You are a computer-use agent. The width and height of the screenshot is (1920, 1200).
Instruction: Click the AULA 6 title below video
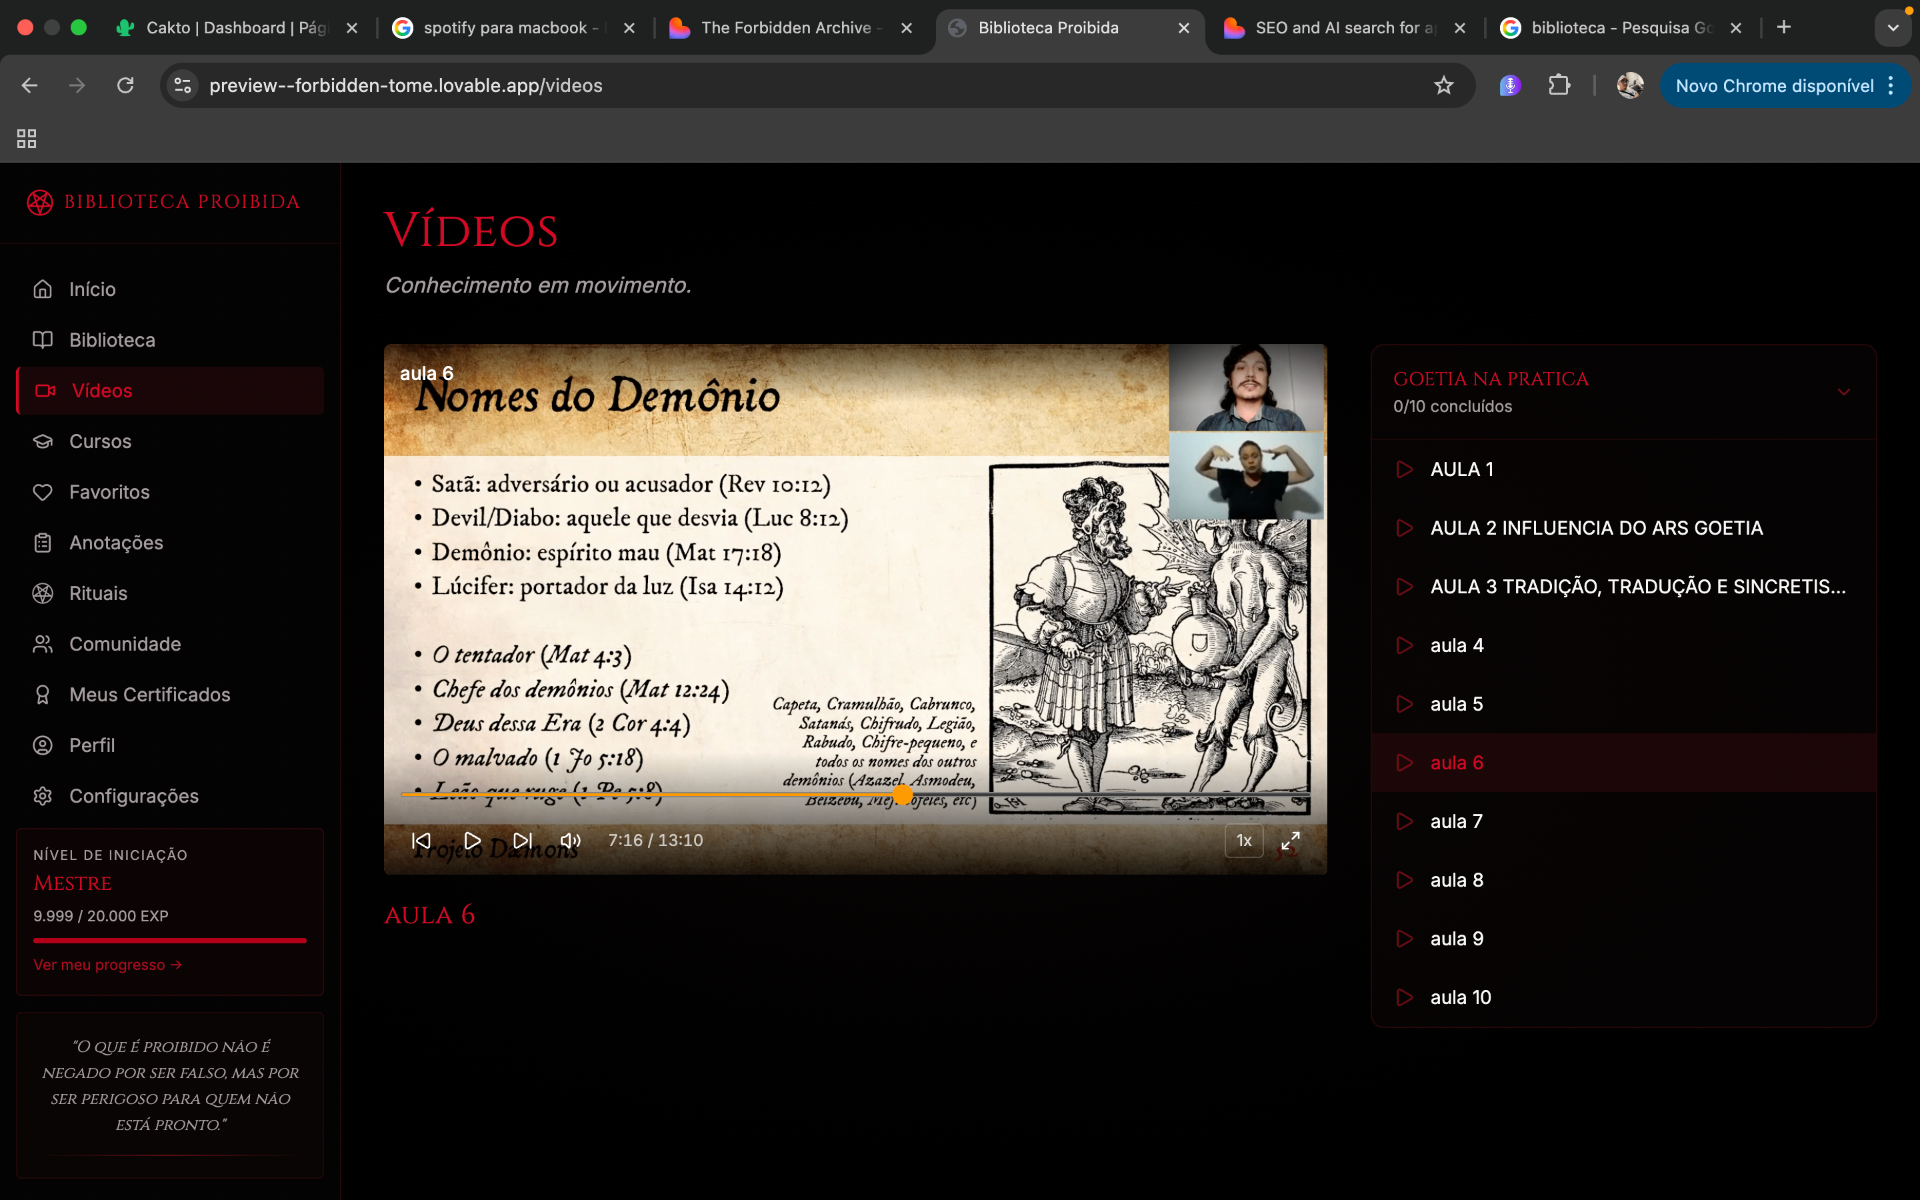(x=429, y=915)
